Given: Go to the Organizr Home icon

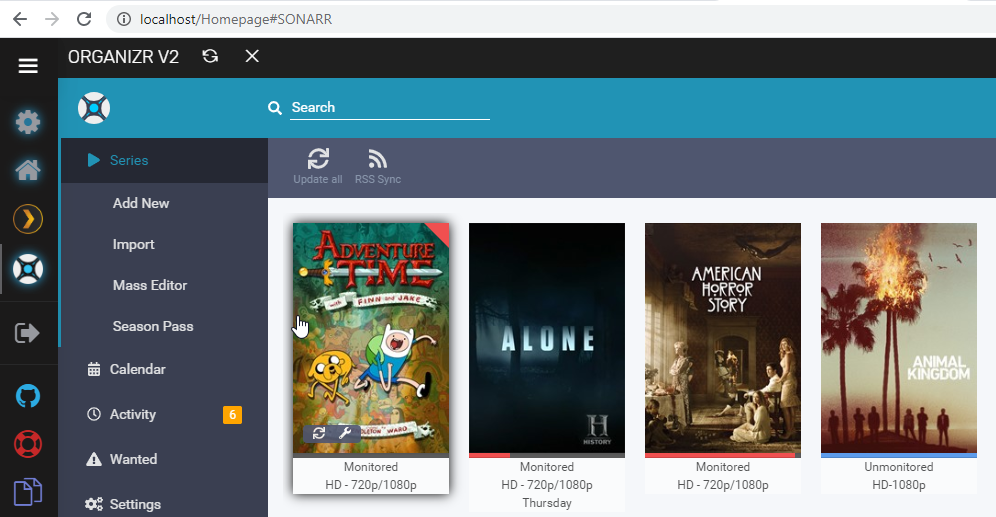Looking at the screenshot, I should (28, 170).
